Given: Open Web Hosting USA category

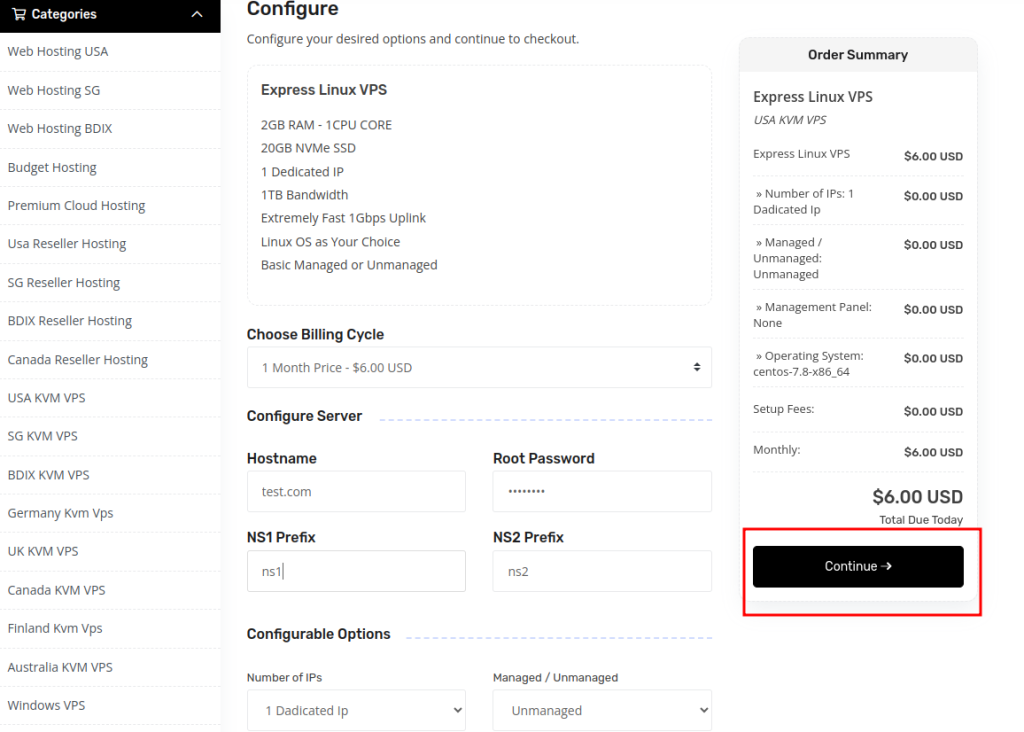Looking at the screenshot, I should point(58,52).
